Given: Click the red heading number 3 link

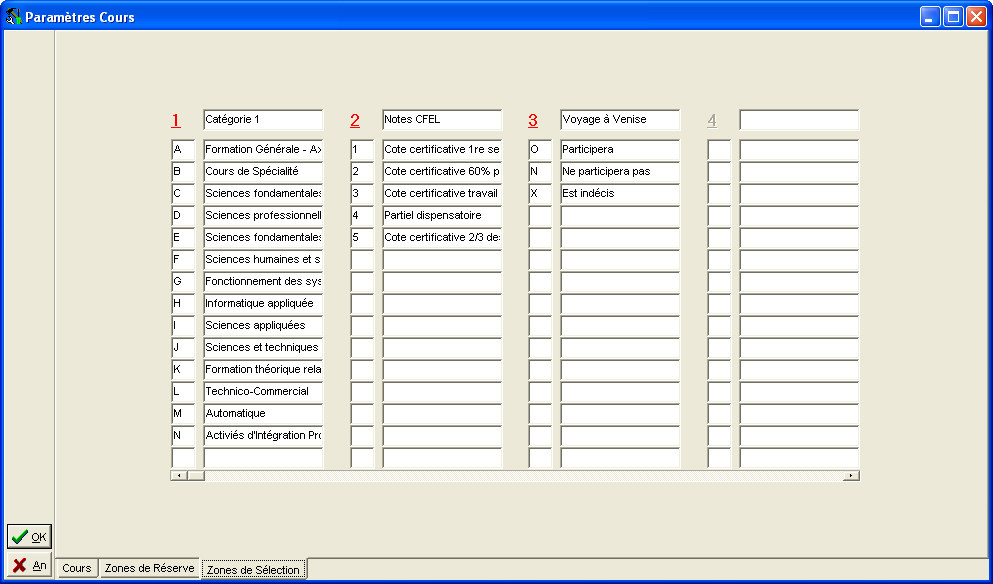Looking at the screenshot, I should pyautogui.click(x=533, y=120).
